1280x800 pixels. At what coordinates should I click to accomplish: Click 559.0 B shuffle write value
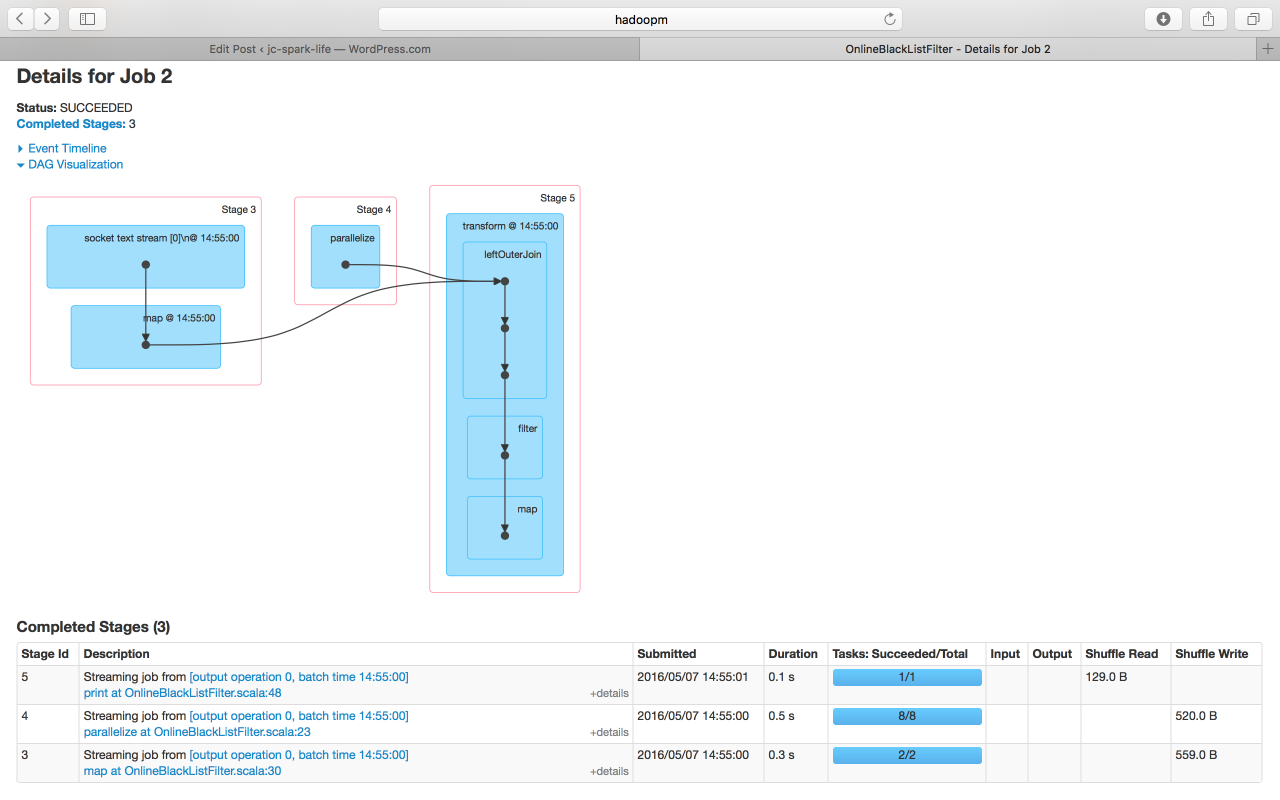click(x=1196, y=755)
